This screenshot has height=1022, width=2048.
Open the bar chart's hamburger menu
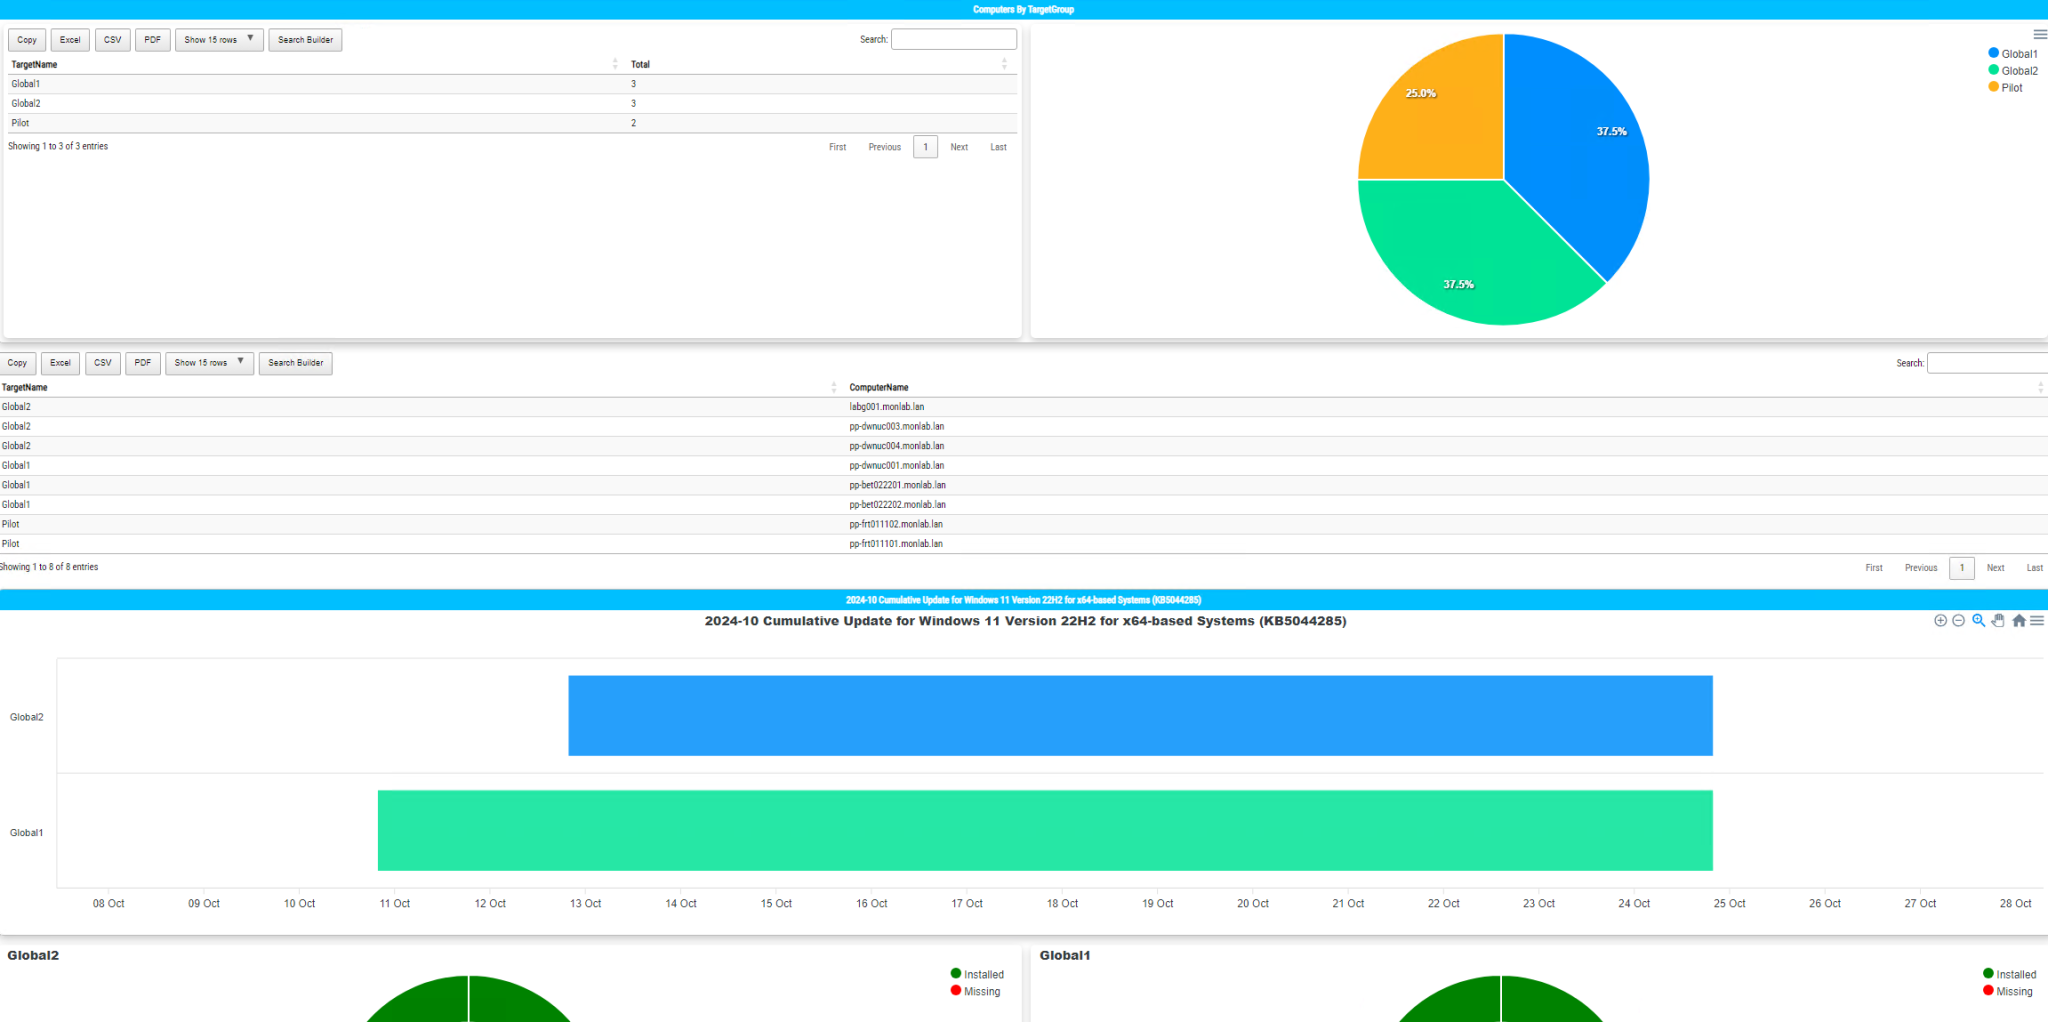pos(2038,620)
